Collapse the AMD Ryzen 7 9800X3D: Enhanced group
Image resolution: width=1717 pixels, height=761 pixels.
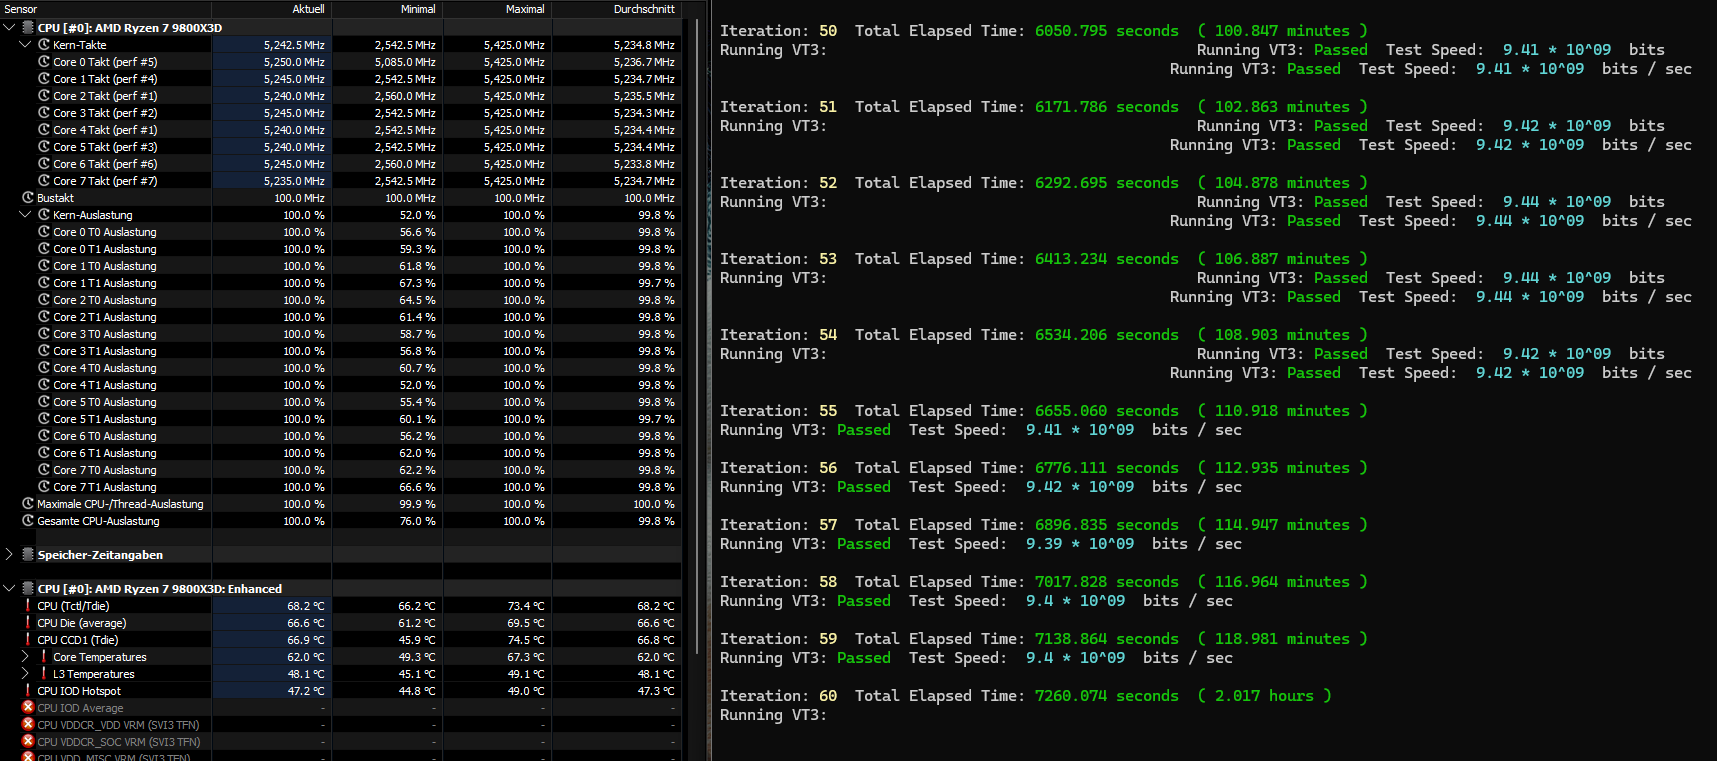click(x=9, y=588)
